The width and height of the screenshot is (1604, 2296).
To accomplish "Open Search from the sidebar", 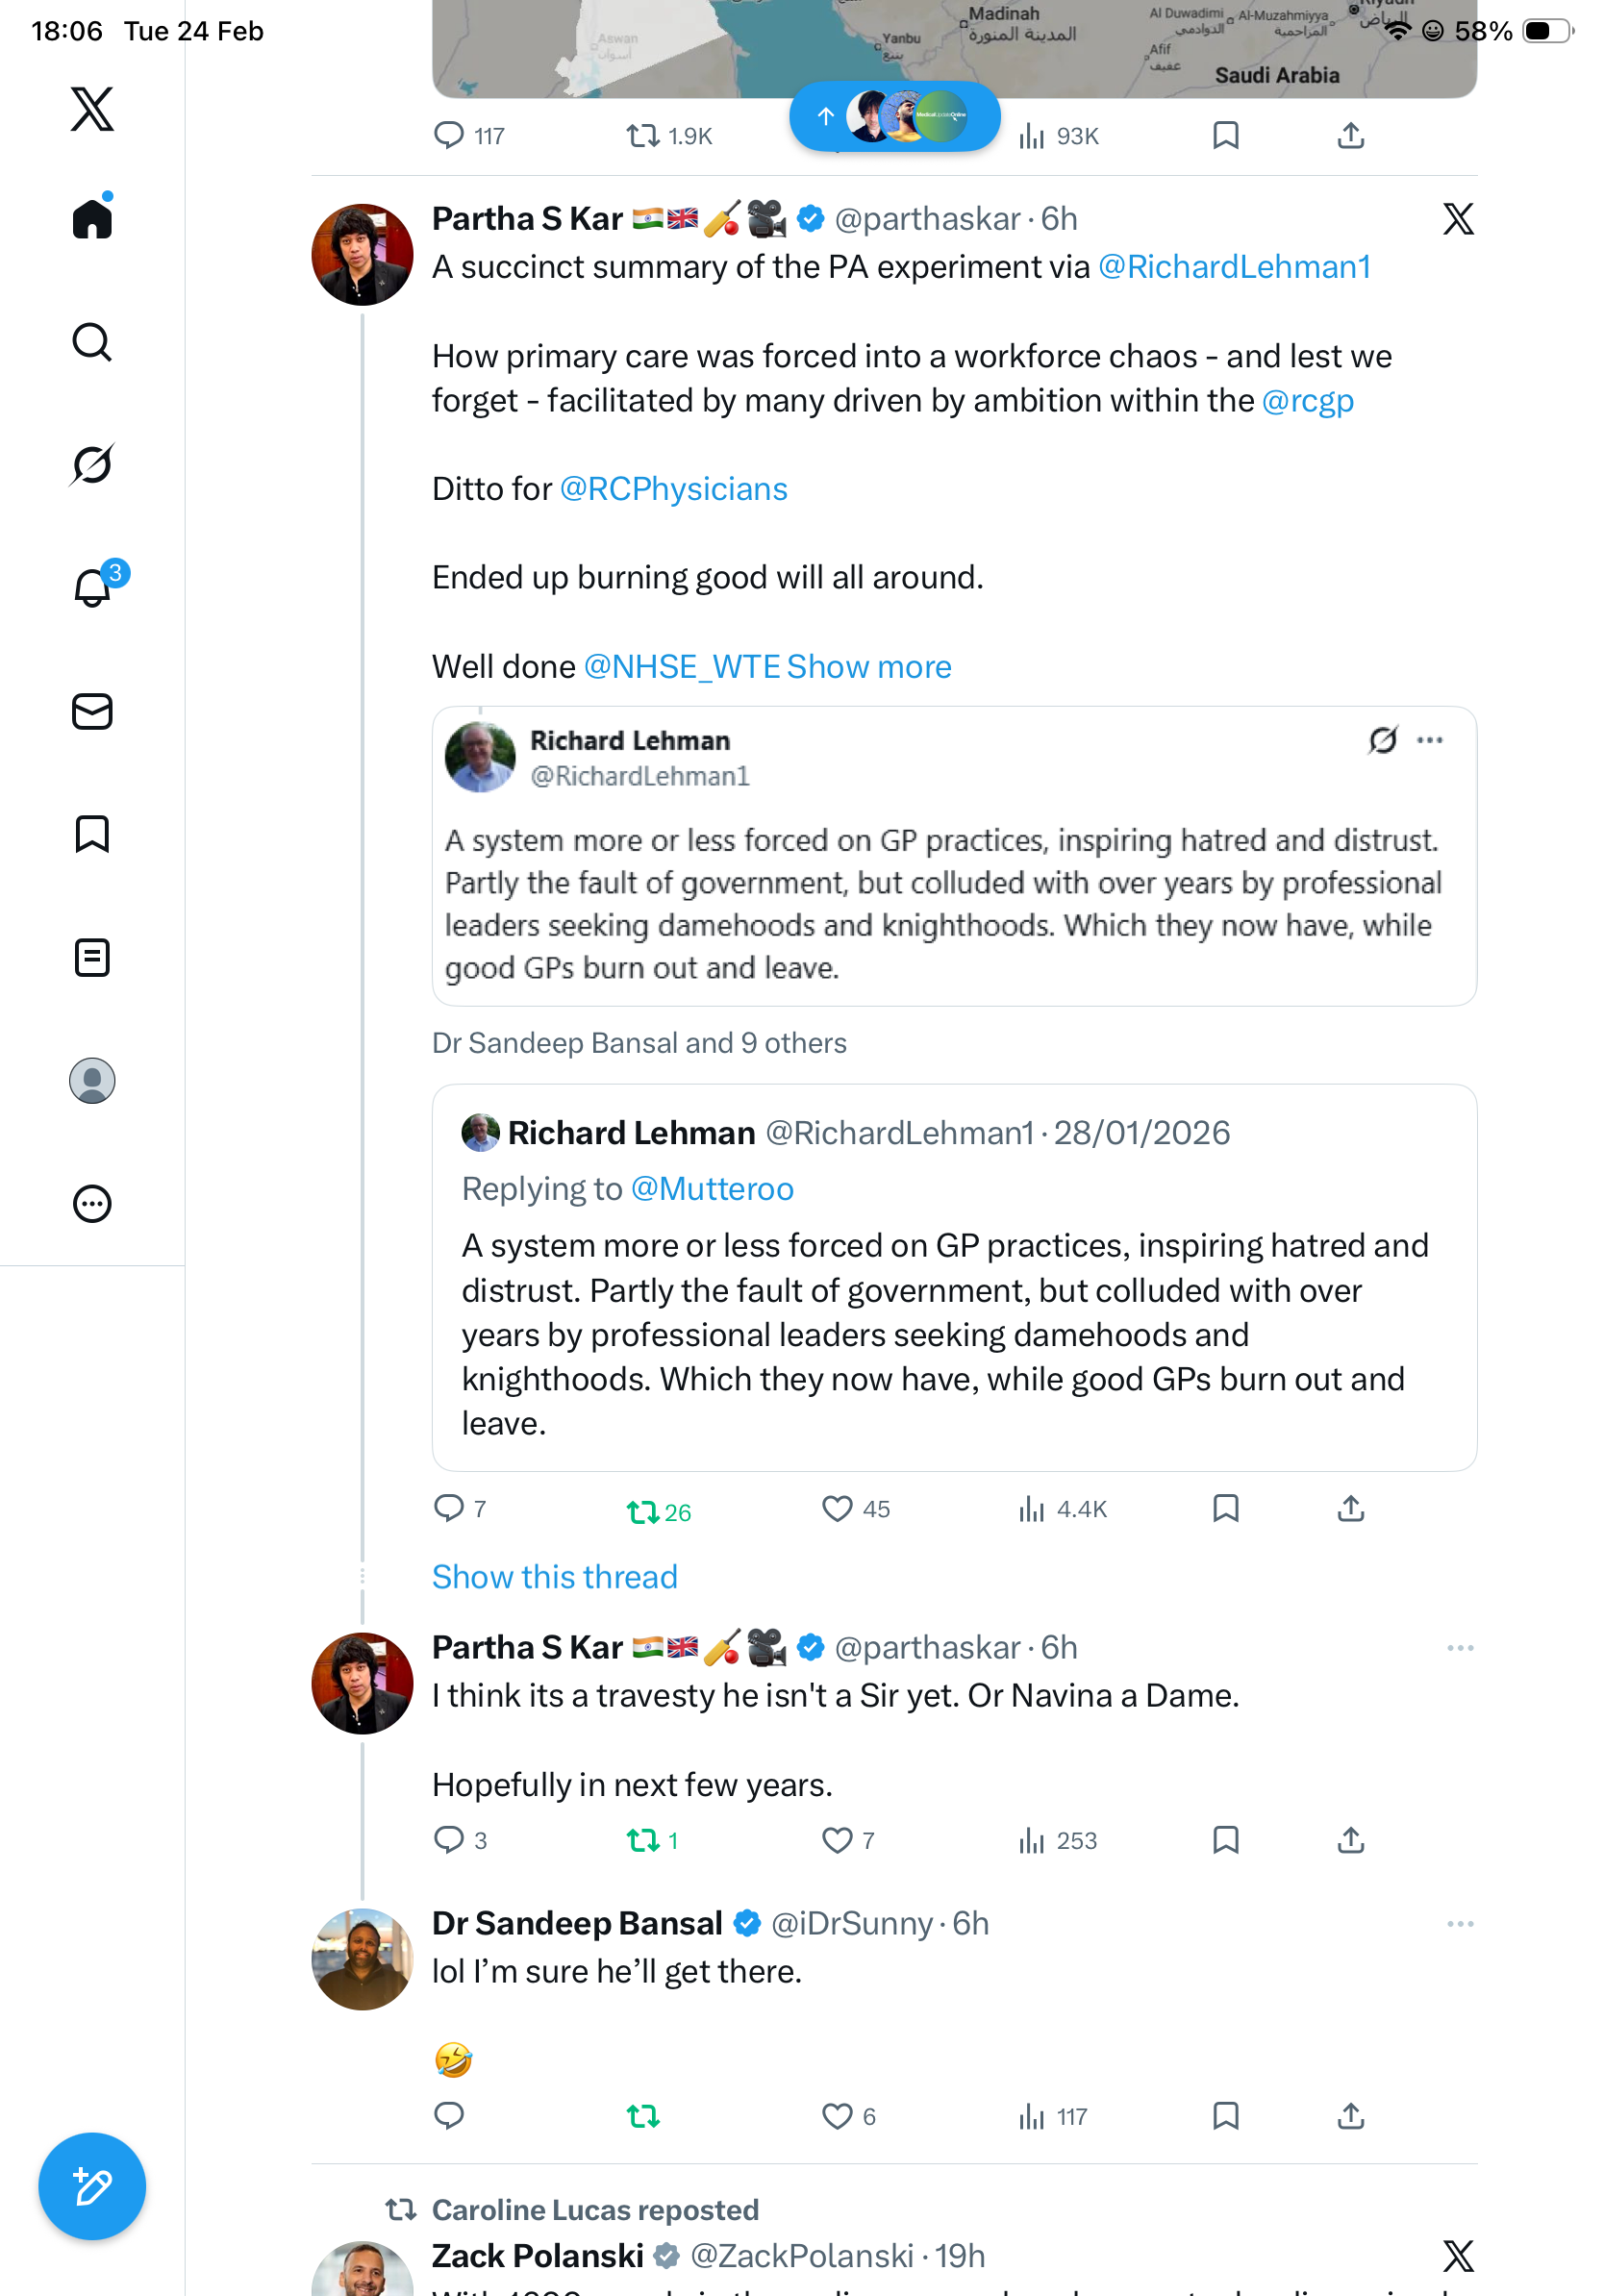I will click(x=92, y=342).
